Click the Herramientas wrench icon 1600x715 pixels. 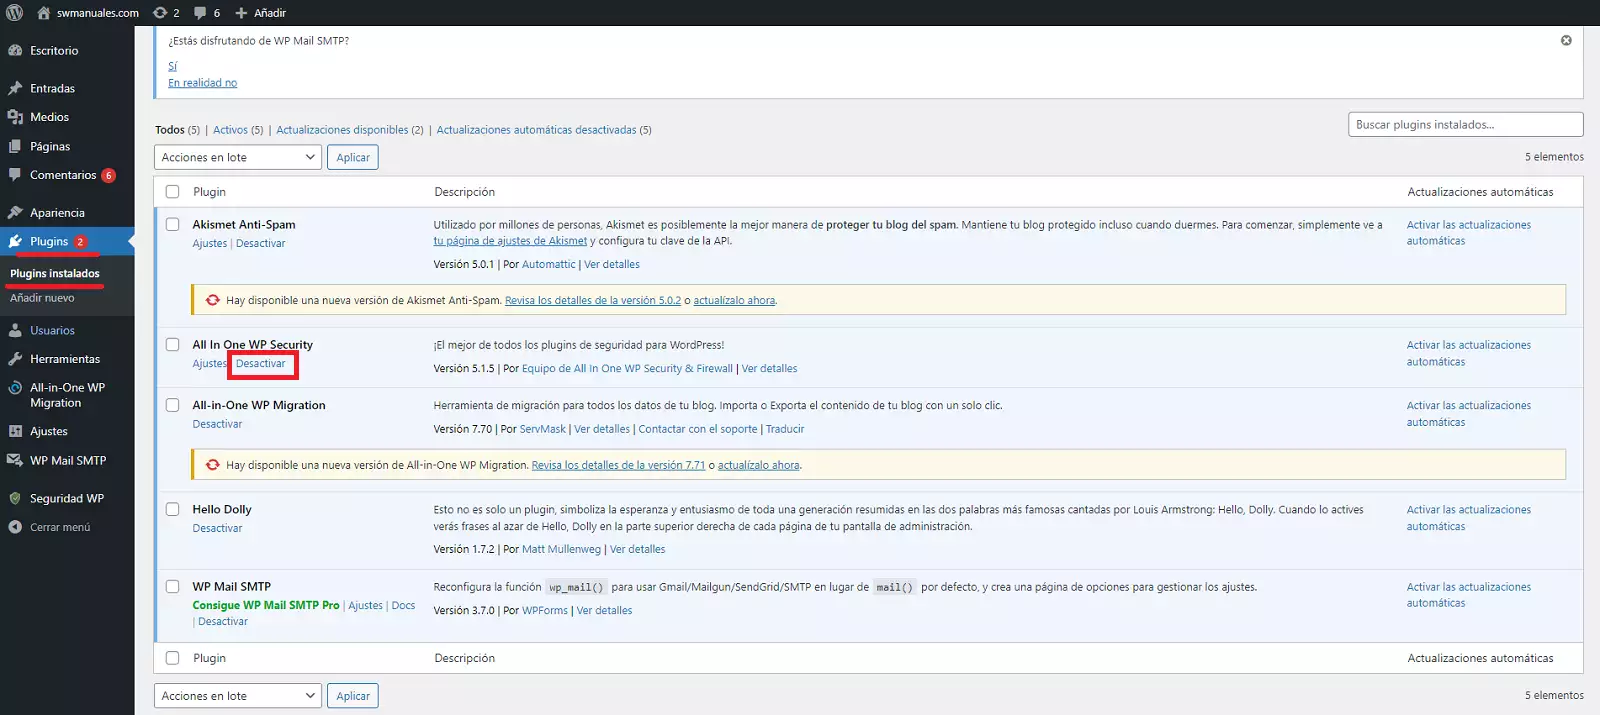15,359
